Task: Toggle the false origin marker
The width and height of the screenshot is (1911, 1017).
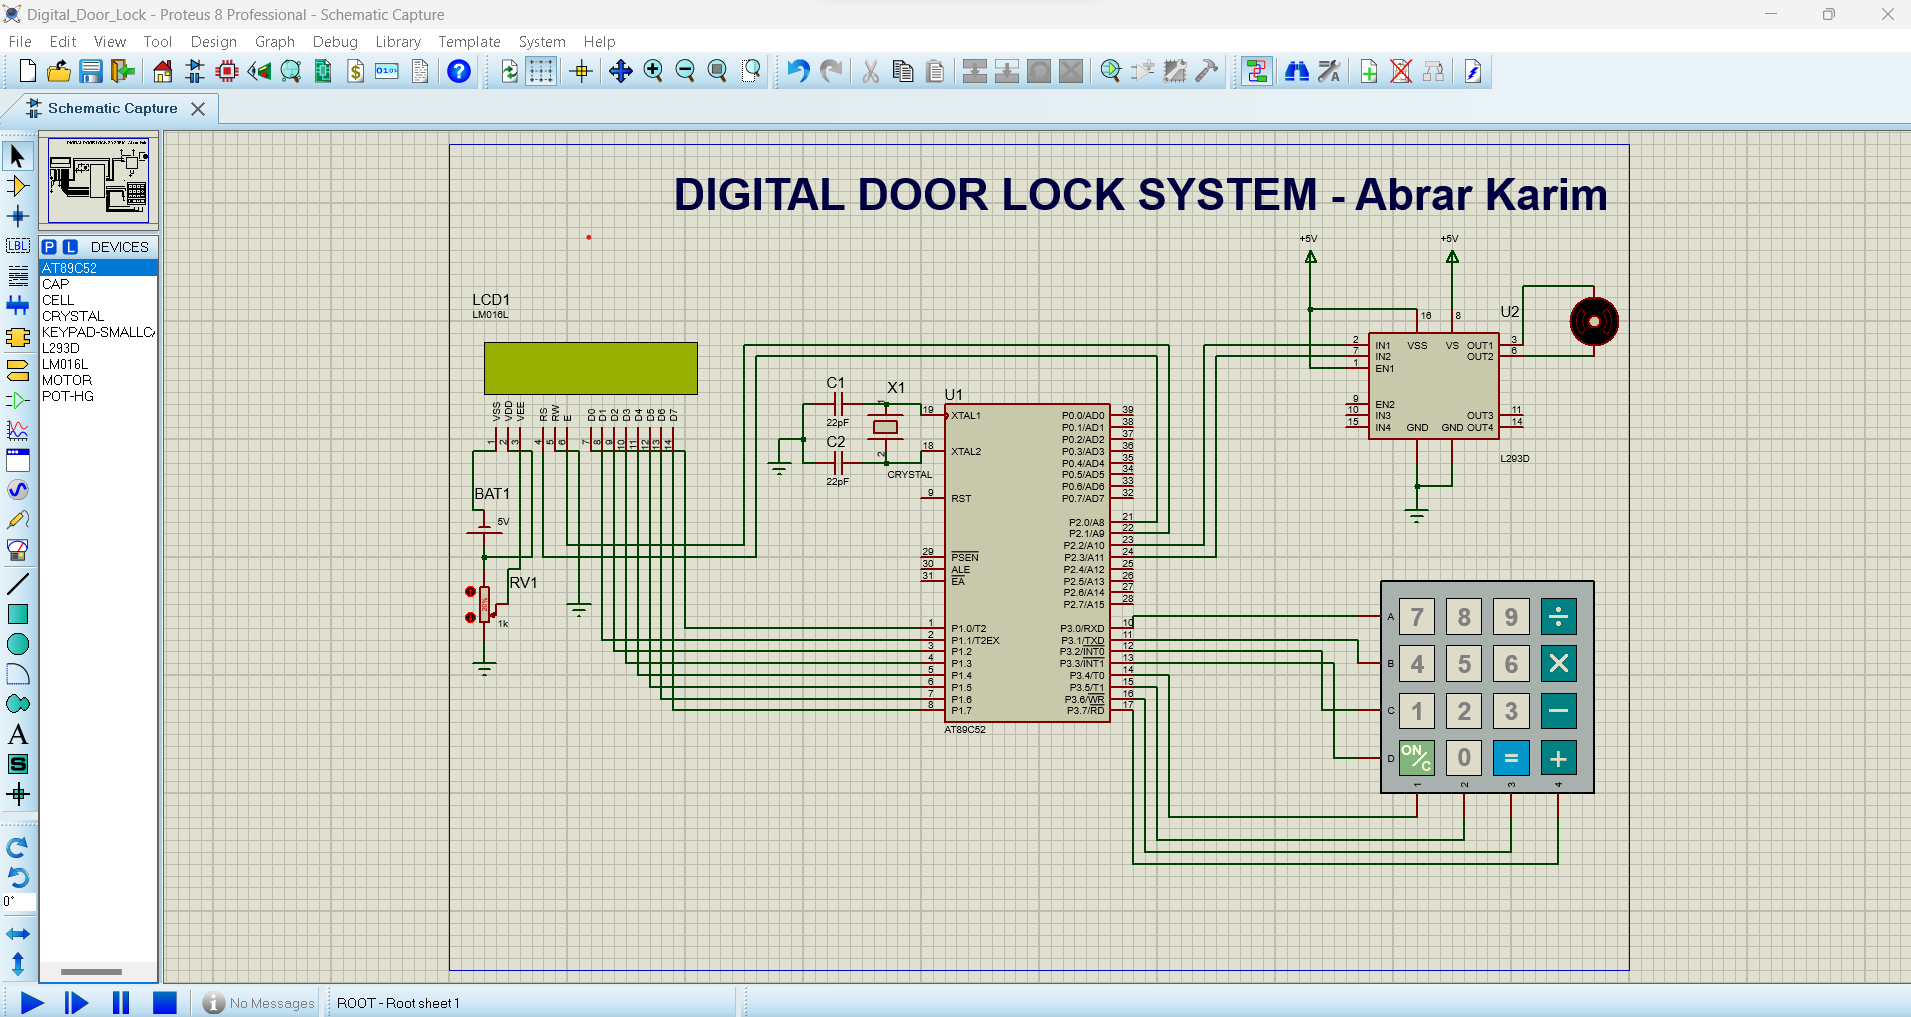Action: [580, 71]
